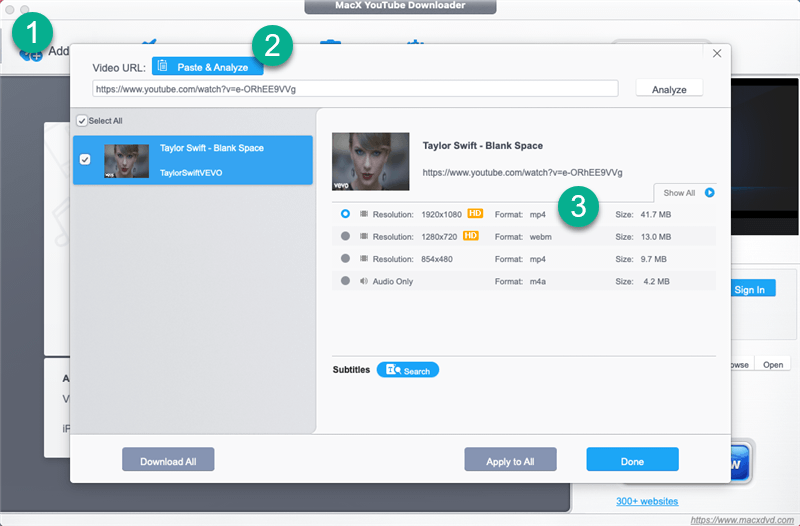
Task: Click the speaker icon on Audio Only row
Action: pos(363,281)
